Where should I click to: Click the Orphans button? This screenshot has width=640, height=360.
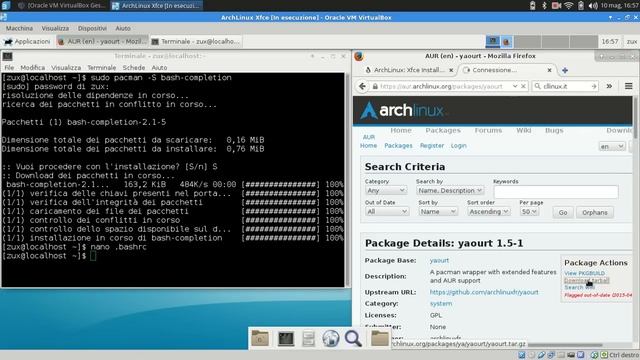595,212
